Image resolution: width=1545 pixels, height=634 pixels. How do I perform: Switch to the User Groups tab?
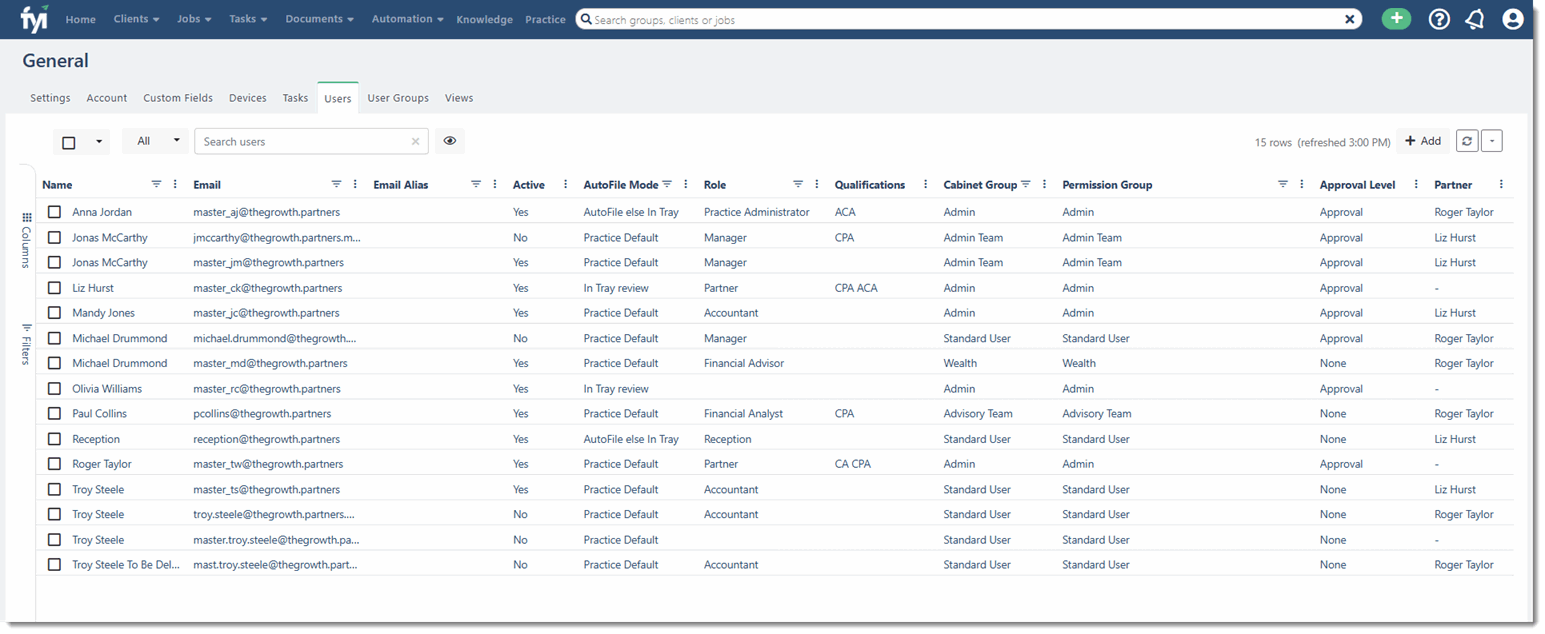point(397,97)
